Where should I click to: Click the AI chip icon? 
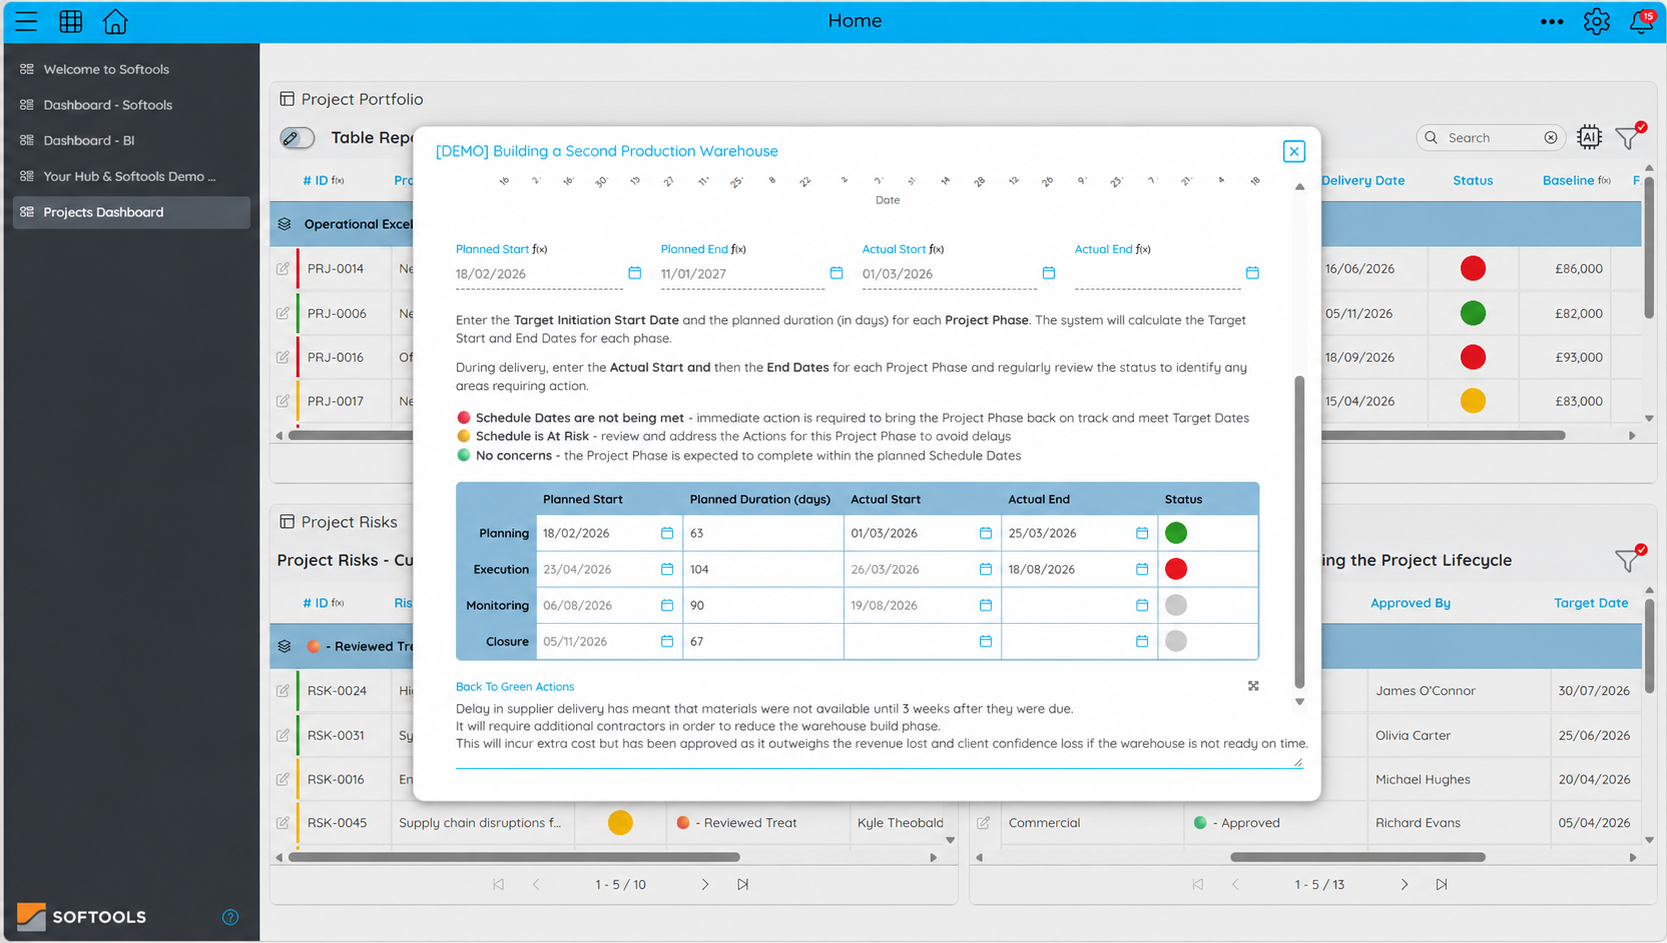click(x=1589, y=138)
